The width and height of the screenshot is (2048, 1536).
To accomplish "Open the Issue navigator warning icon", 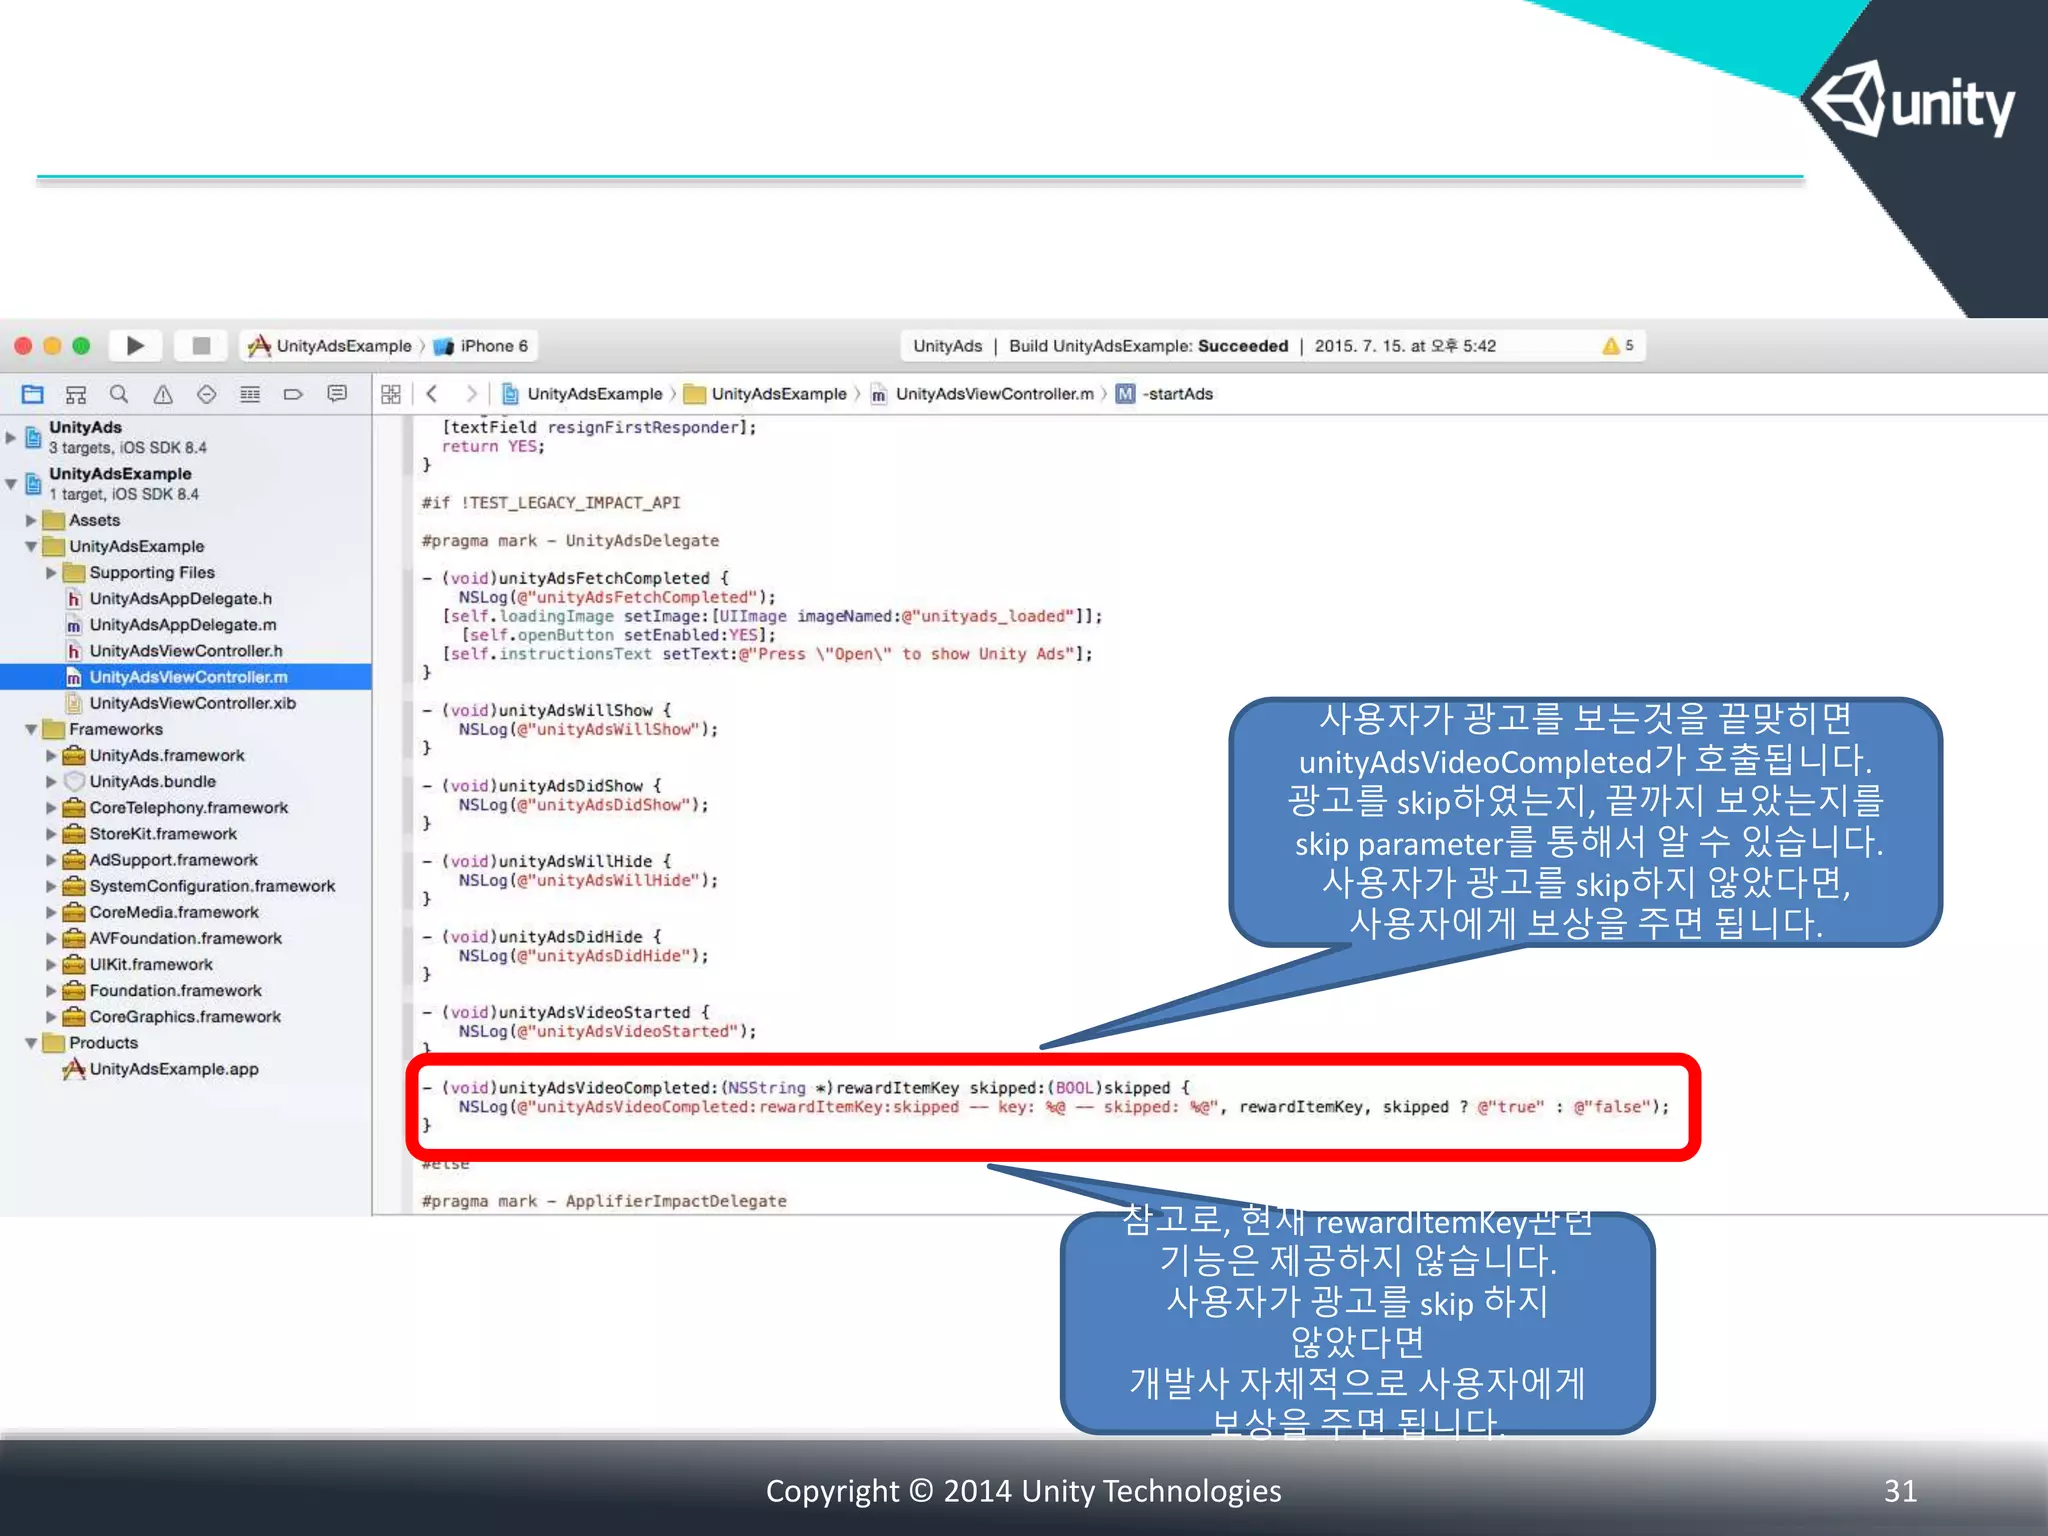I will (x=163, y=394).
